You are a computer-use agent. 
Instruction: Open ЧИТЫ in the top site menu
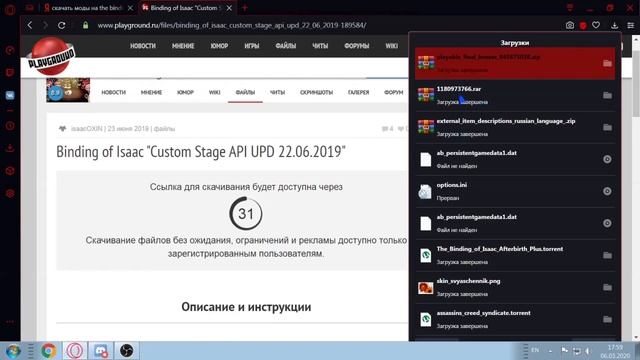point(320,46)
